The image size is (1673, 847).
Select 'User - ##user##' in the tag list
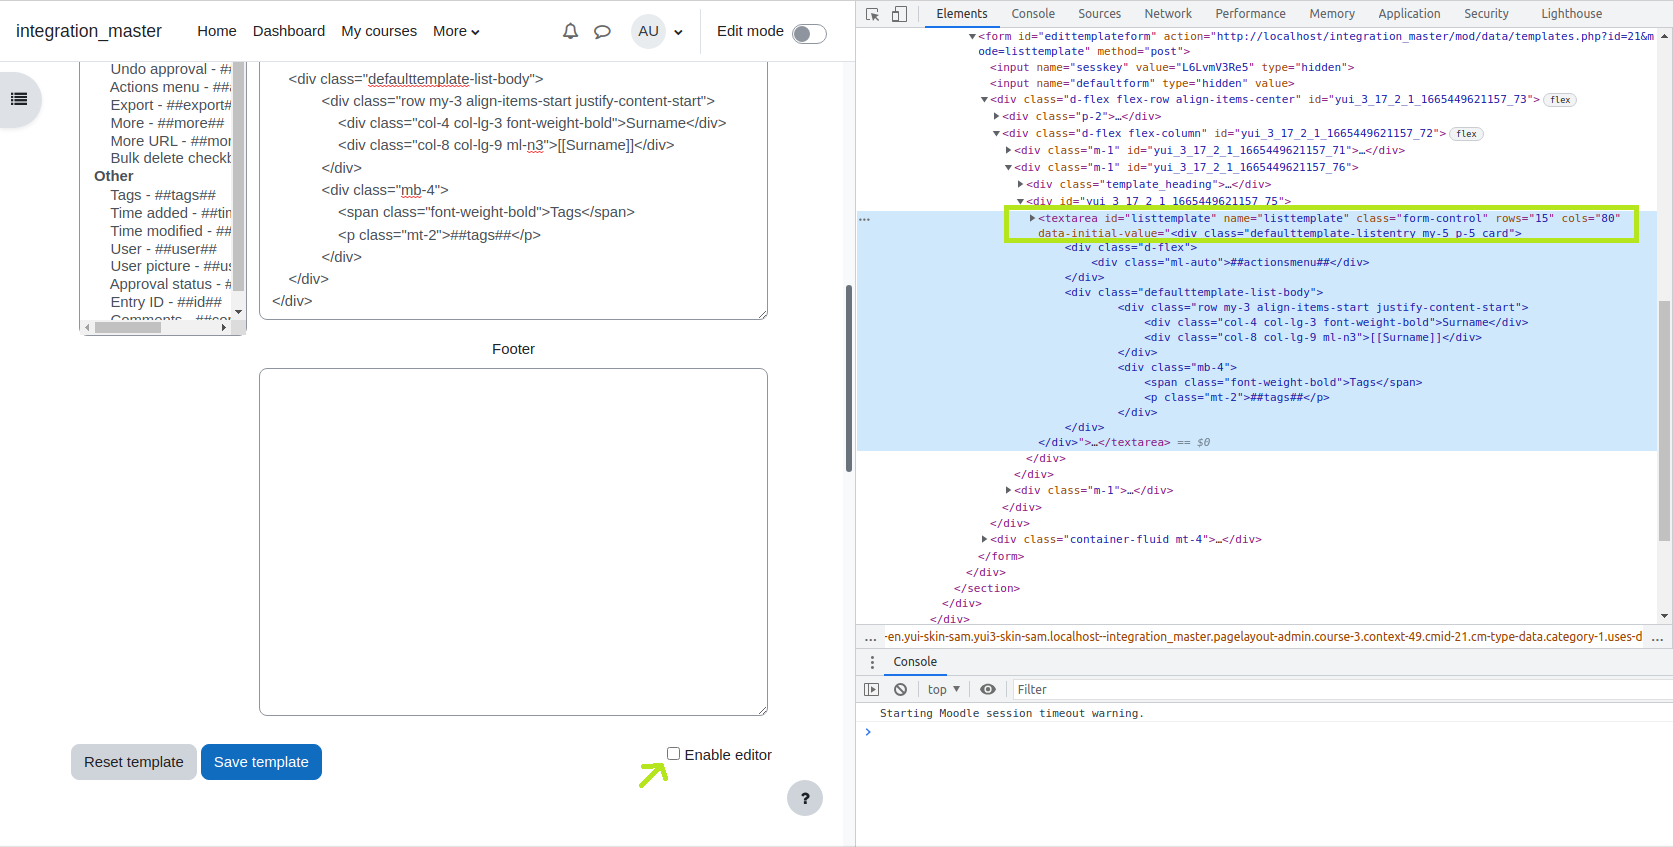point(163,249)
